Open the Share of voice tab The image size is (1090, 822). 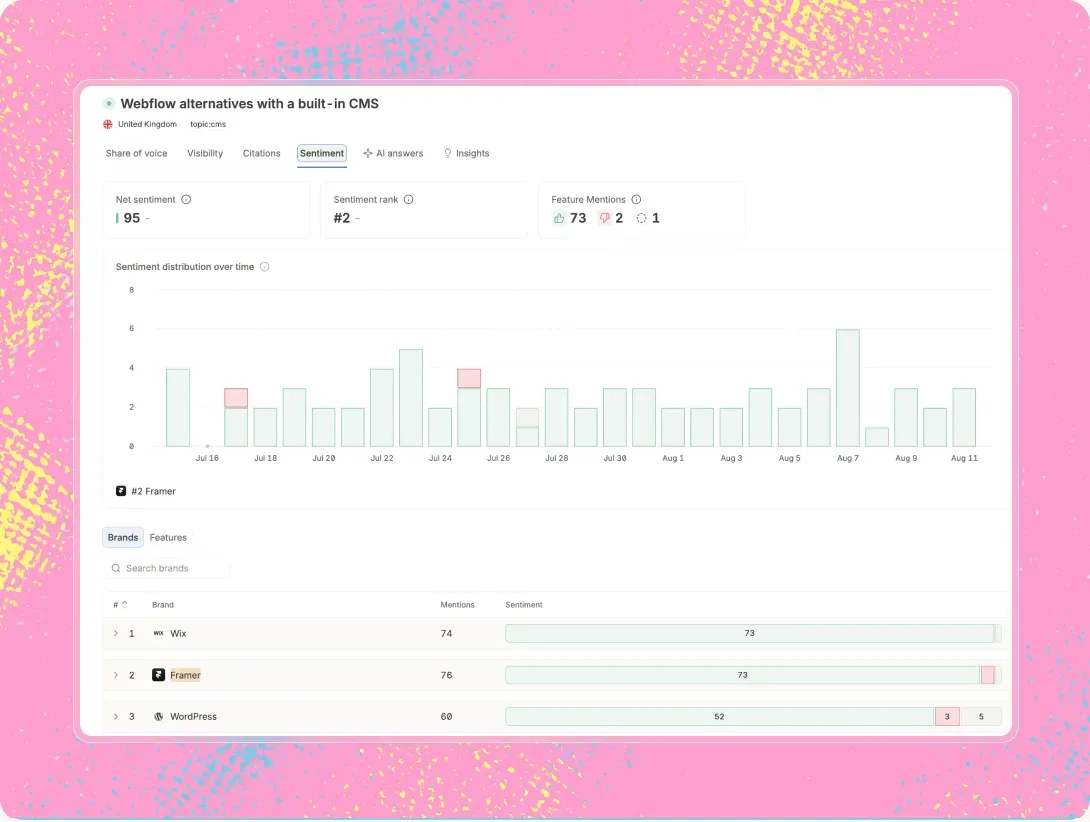[136, 154]
